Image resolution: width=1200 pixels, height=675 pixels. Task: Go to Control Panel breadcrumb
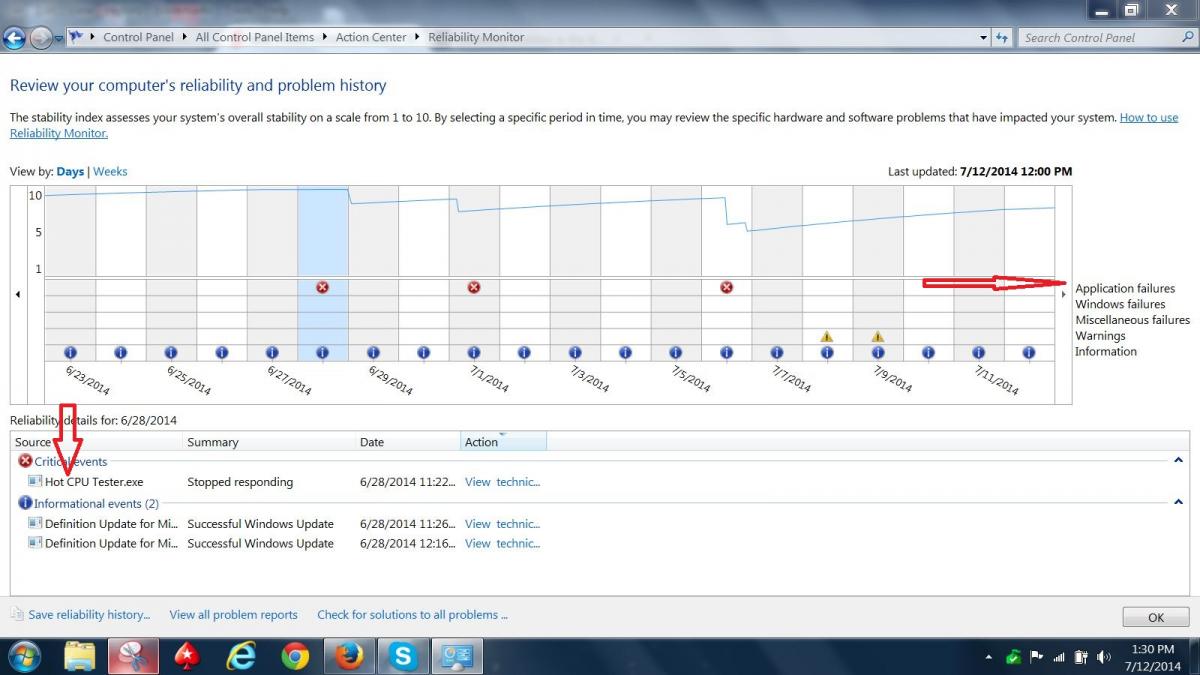click(x=138, y=37)
